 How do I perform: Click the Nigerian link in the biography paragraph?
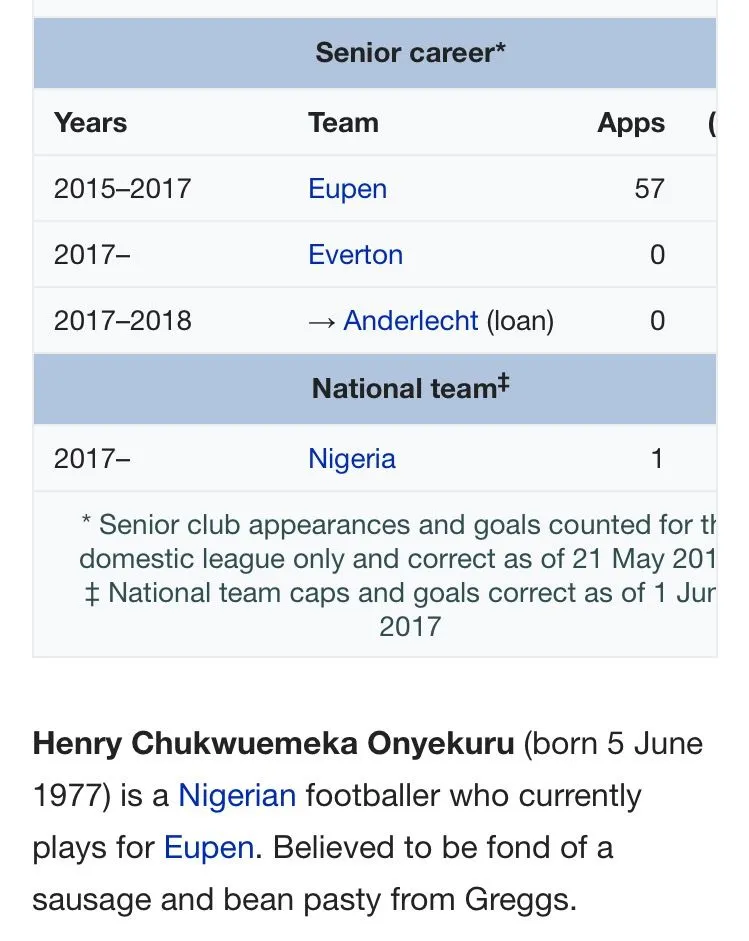pyautogui.click(x=237, y=796)
